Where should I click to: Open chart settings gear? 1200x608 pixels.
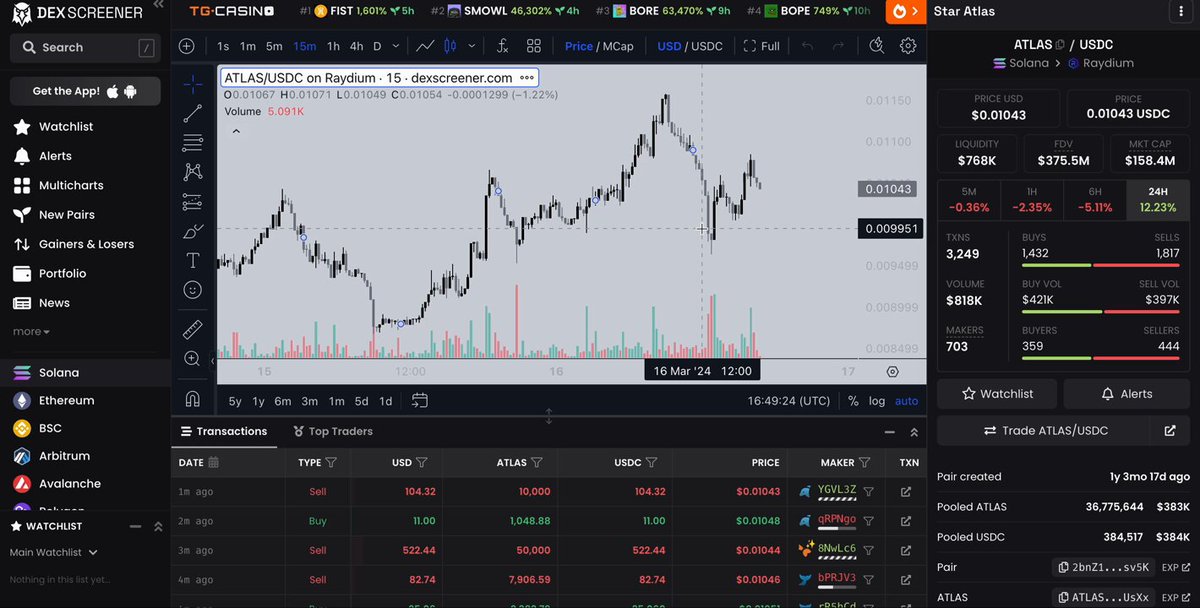pos(908,46)
